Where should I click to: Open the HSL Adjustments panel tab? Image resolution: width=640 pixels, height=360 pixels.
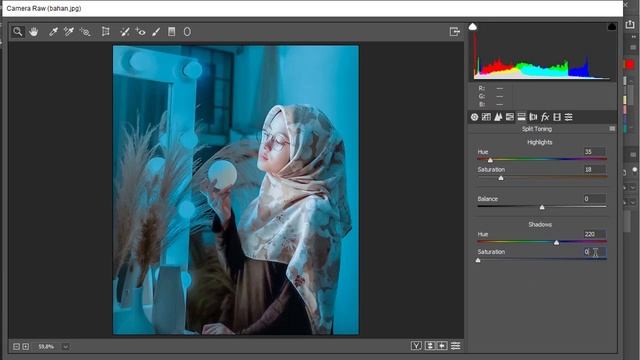[510, 117]
